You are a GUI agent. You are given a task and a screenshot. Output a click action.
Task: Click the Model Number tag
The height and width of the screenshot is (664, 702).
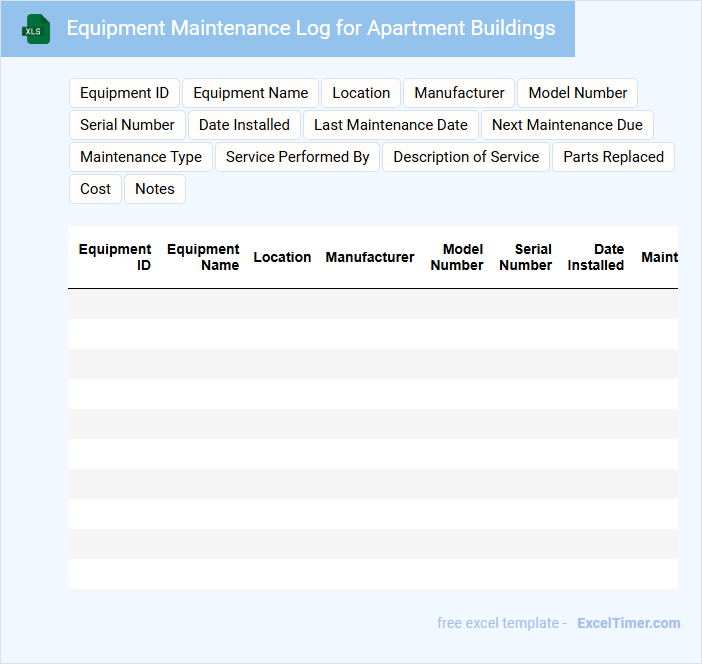(577, 93)
